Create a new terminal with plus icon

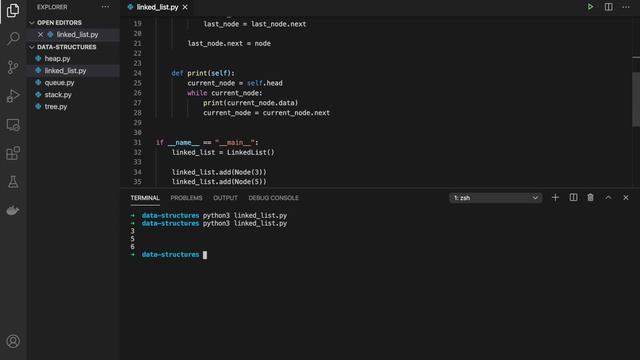pyautogui.click(x=555, y=198)
